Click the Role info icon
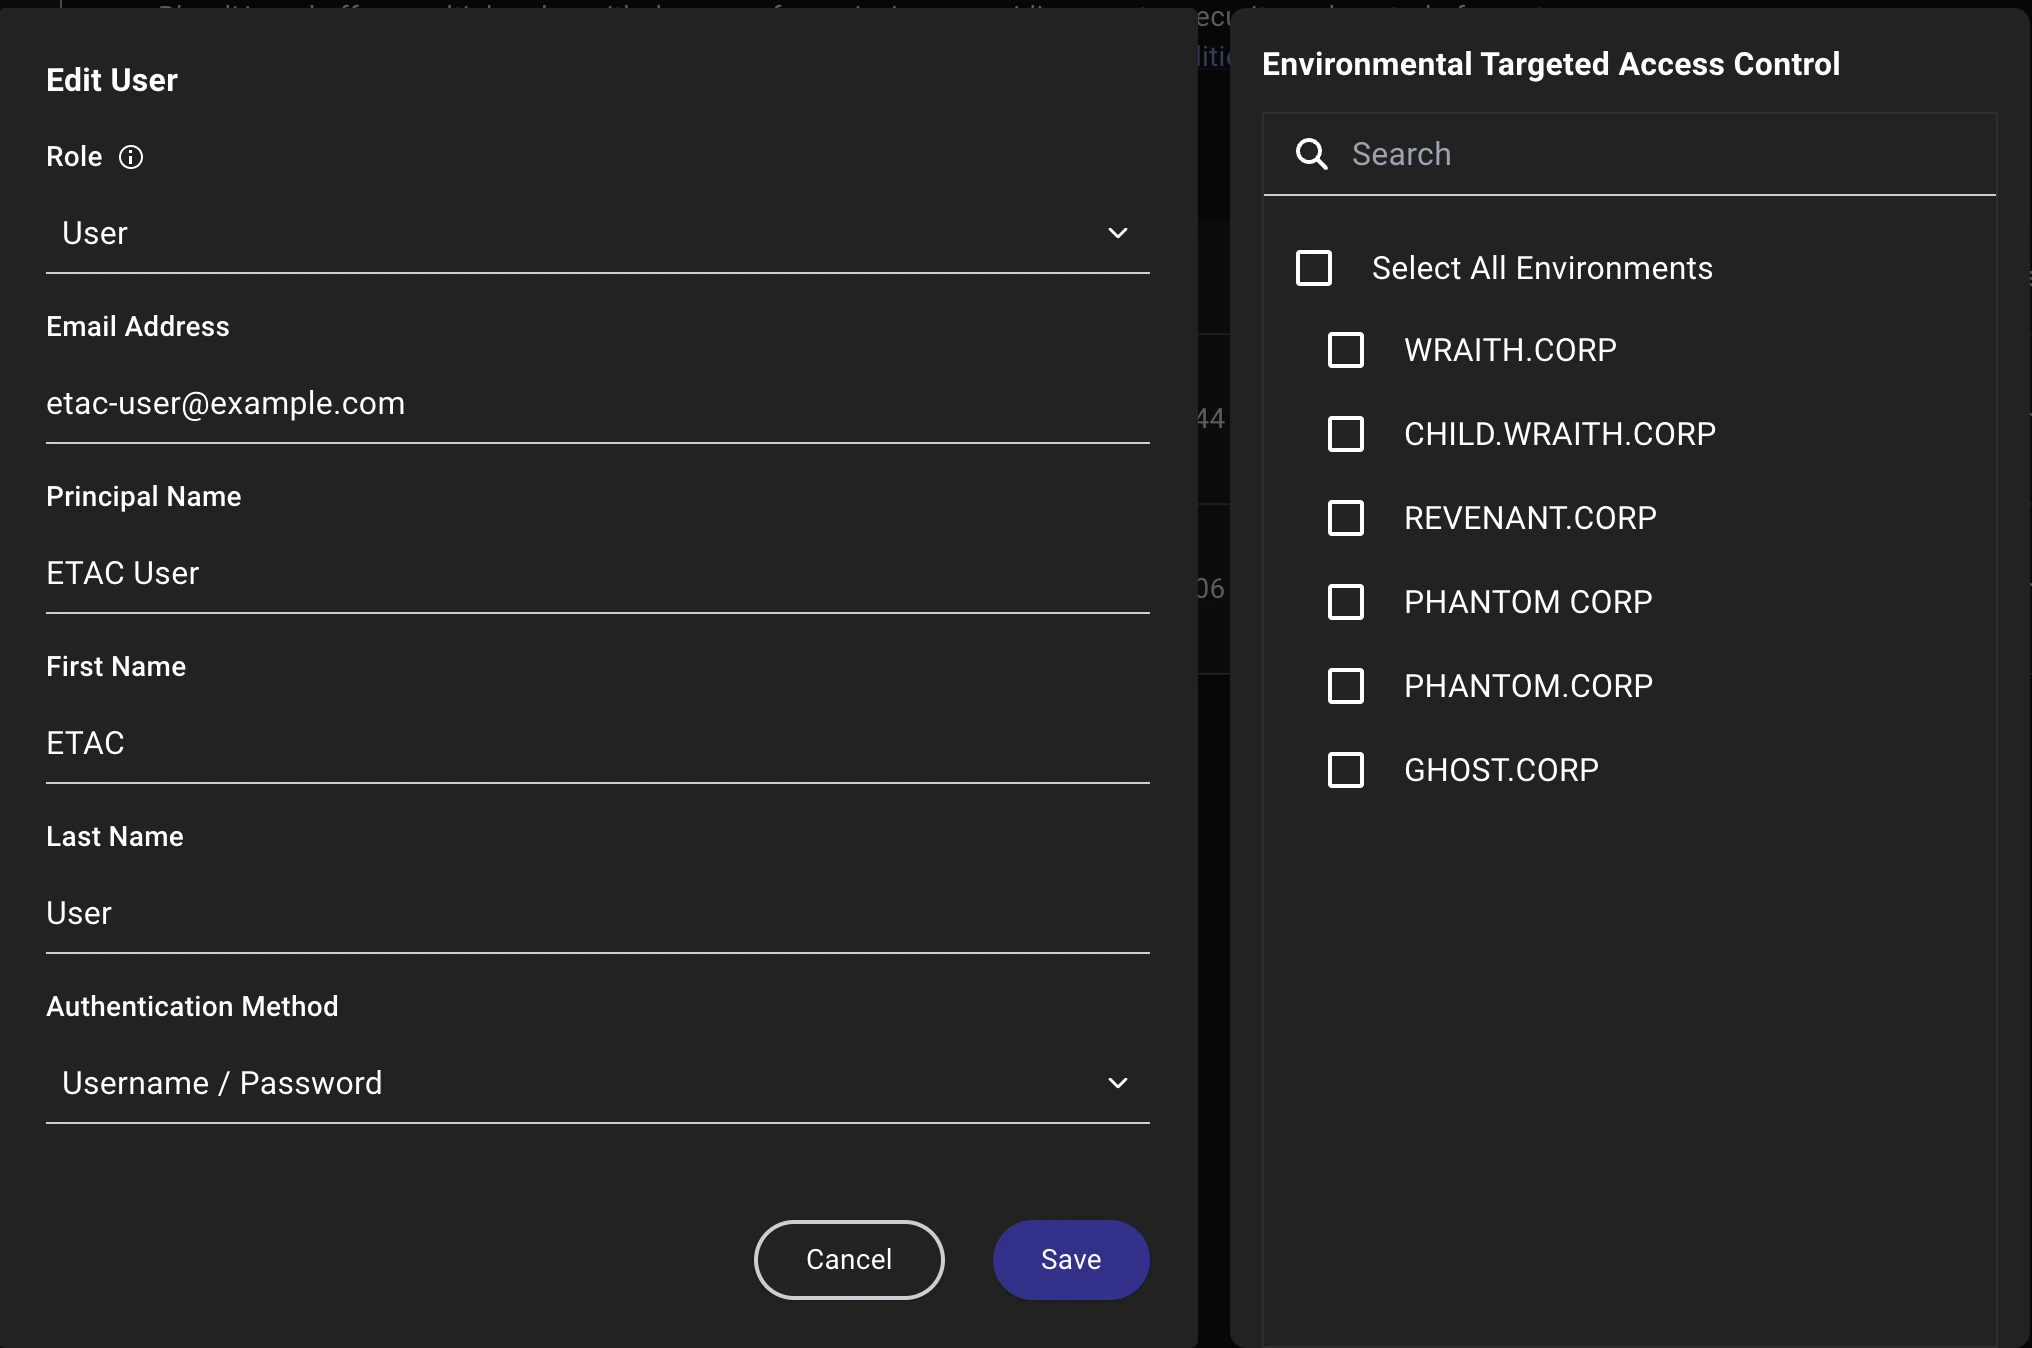 [132, 157]
